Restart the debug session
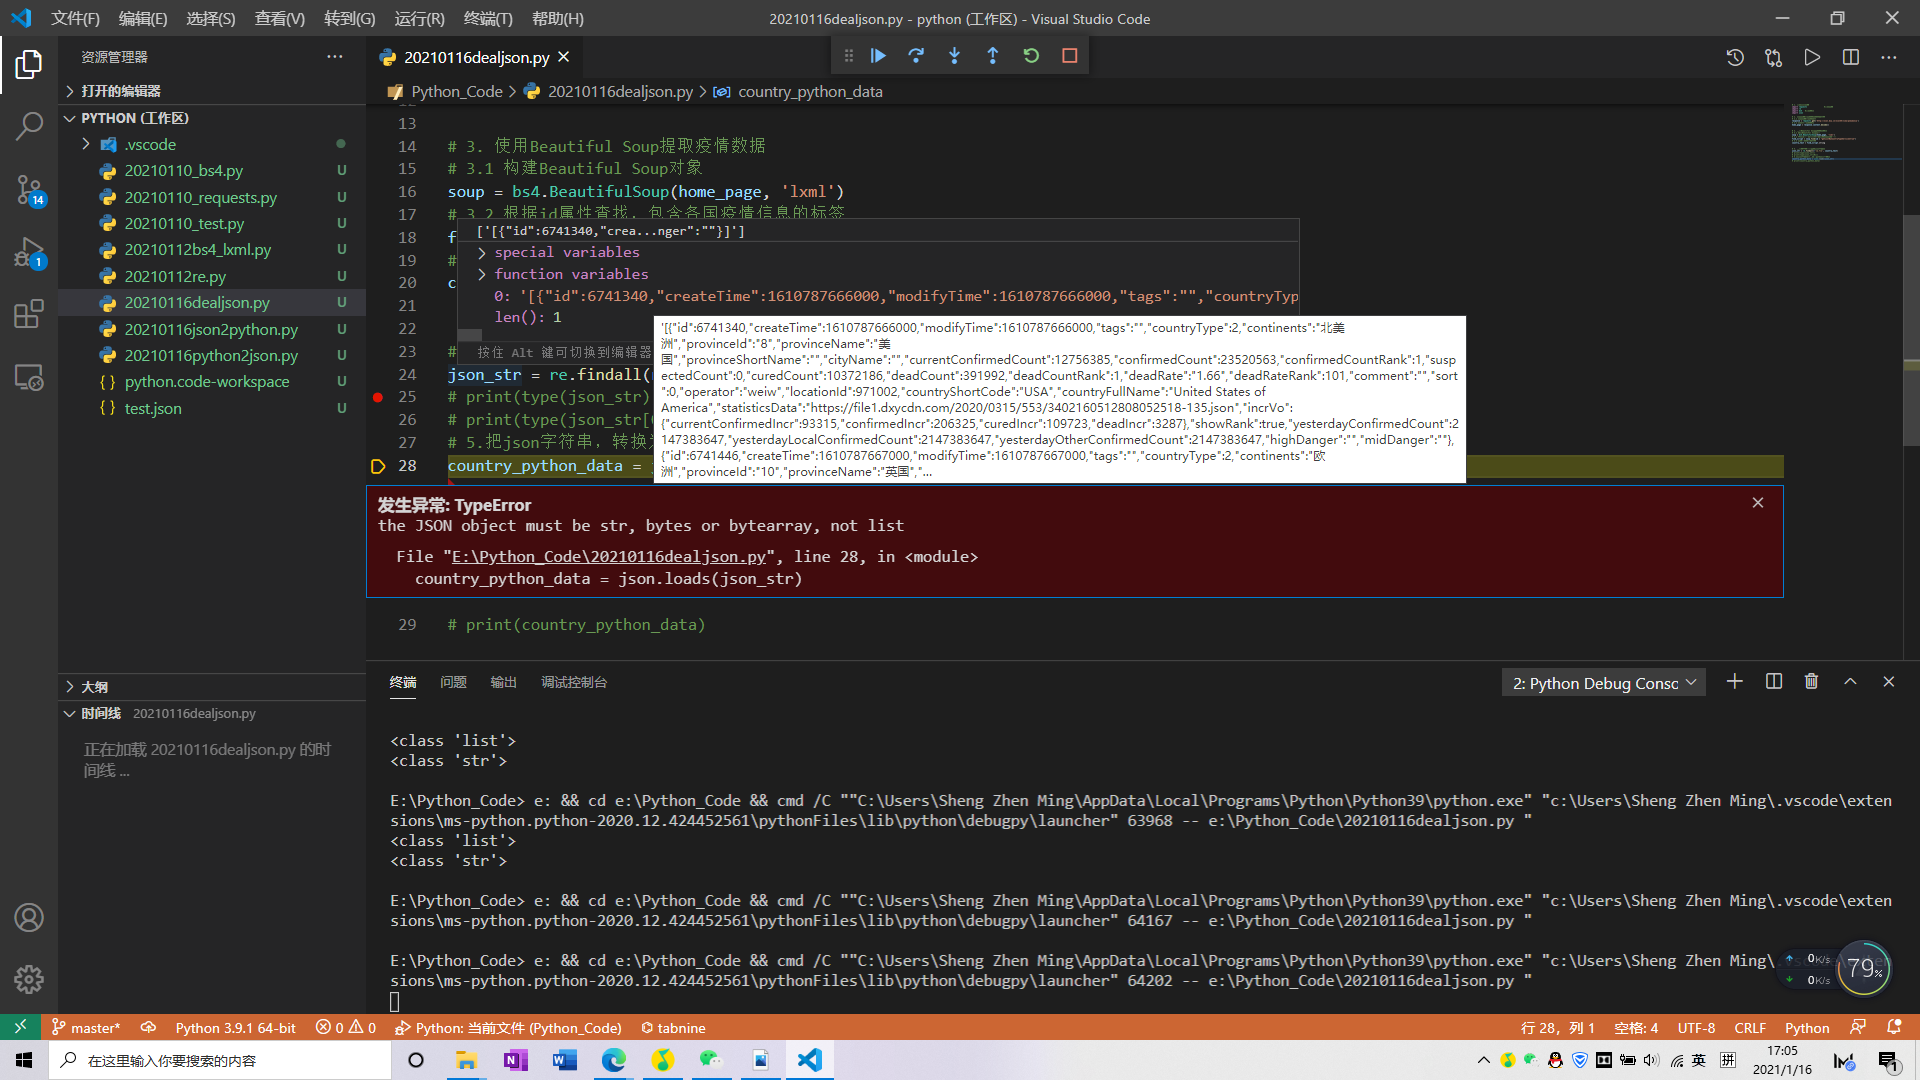This screenshot has height=1080, width=1920. point(1031,56)
